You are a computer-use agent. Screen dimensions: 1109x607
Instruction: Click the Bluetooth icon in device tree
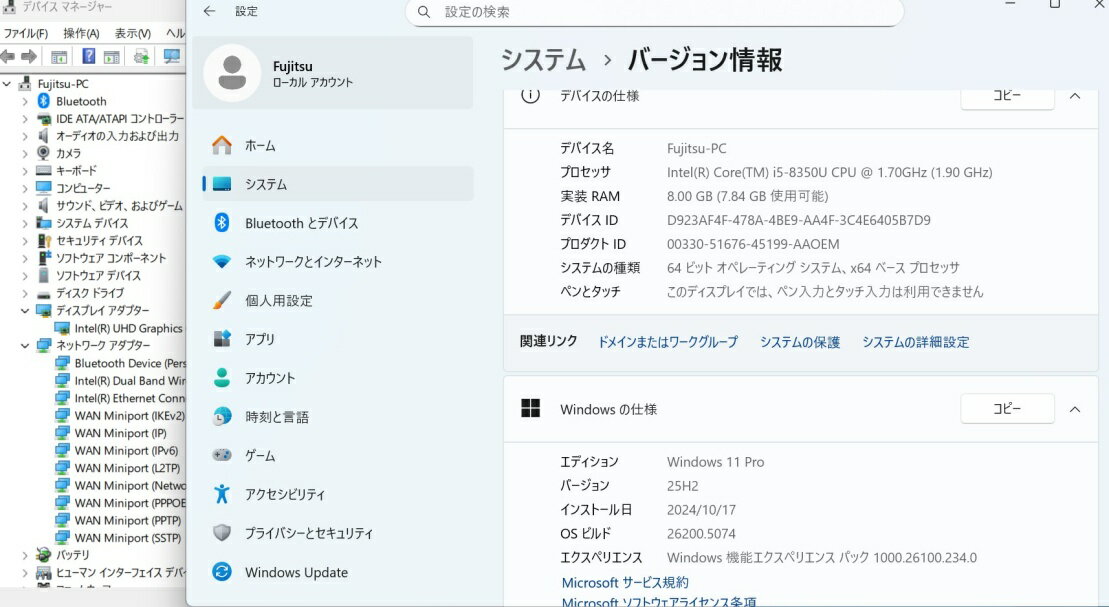click(44, 101)
